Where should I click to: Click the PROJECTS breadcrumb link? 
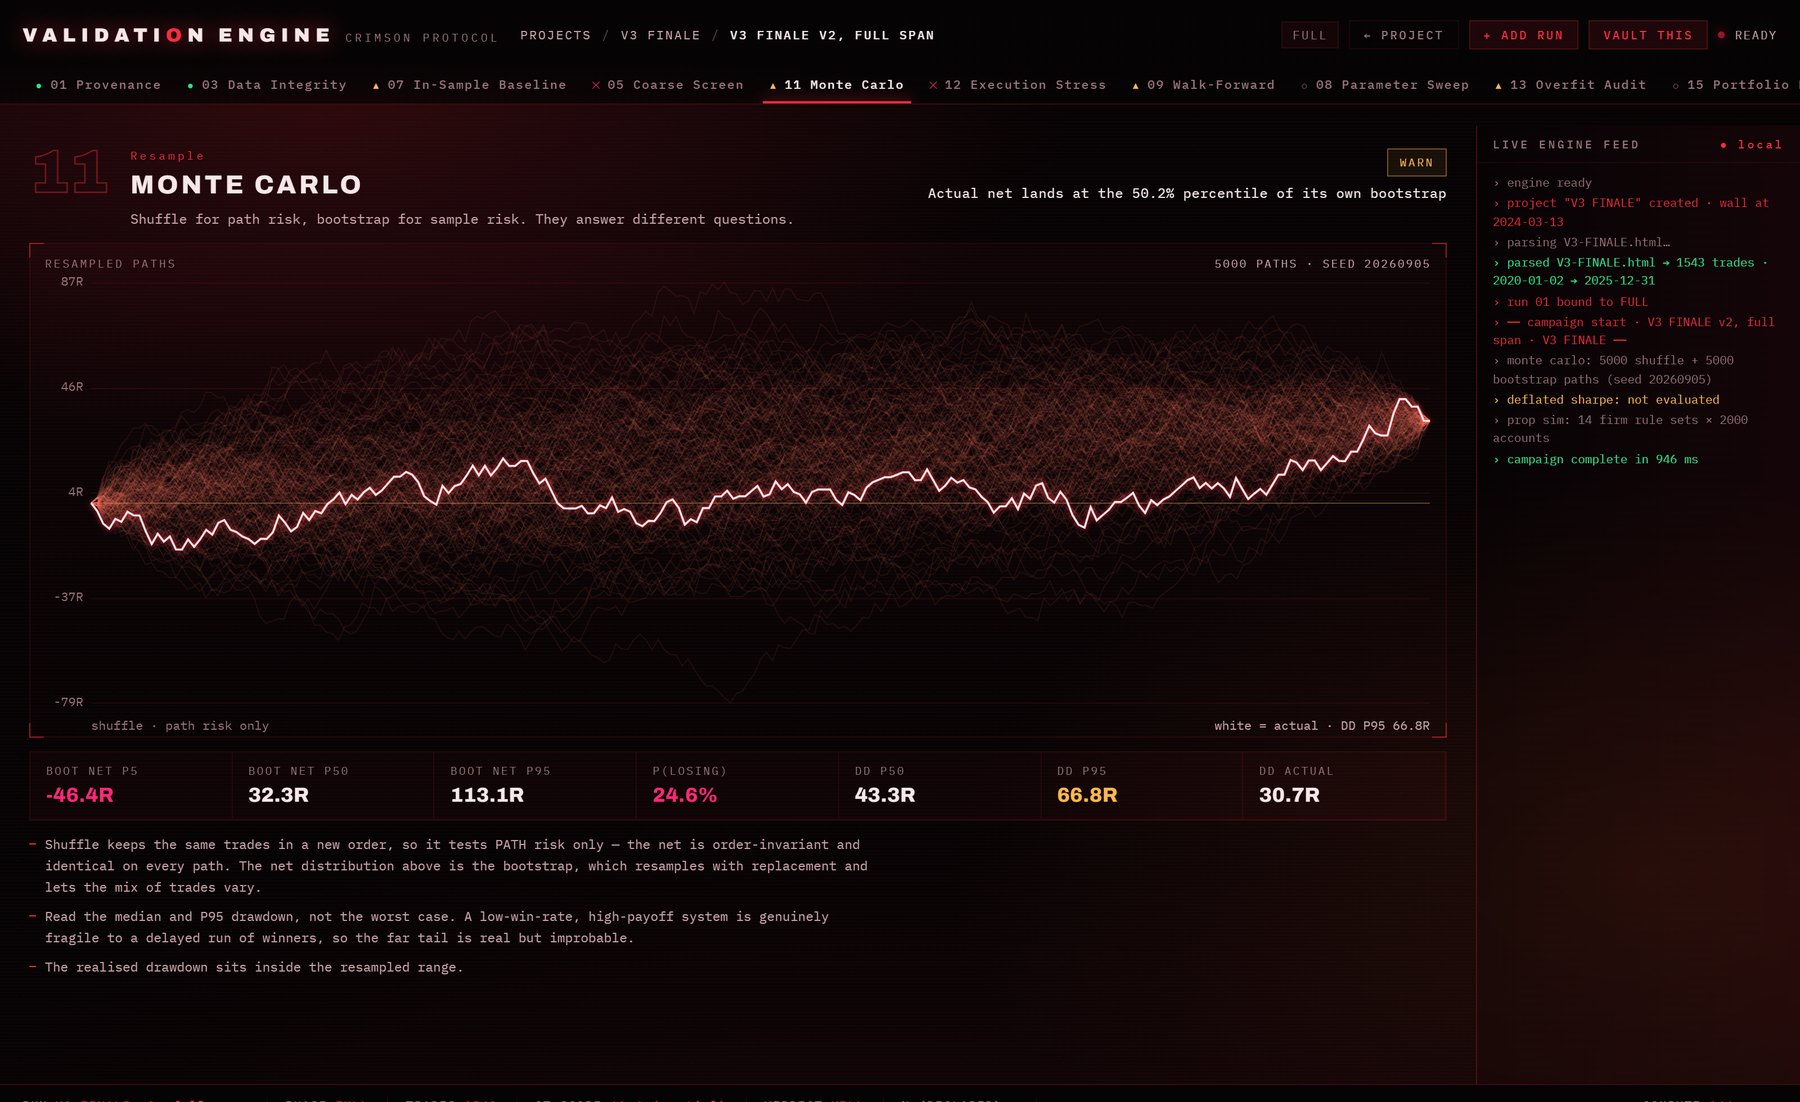[x=555, y=35]
